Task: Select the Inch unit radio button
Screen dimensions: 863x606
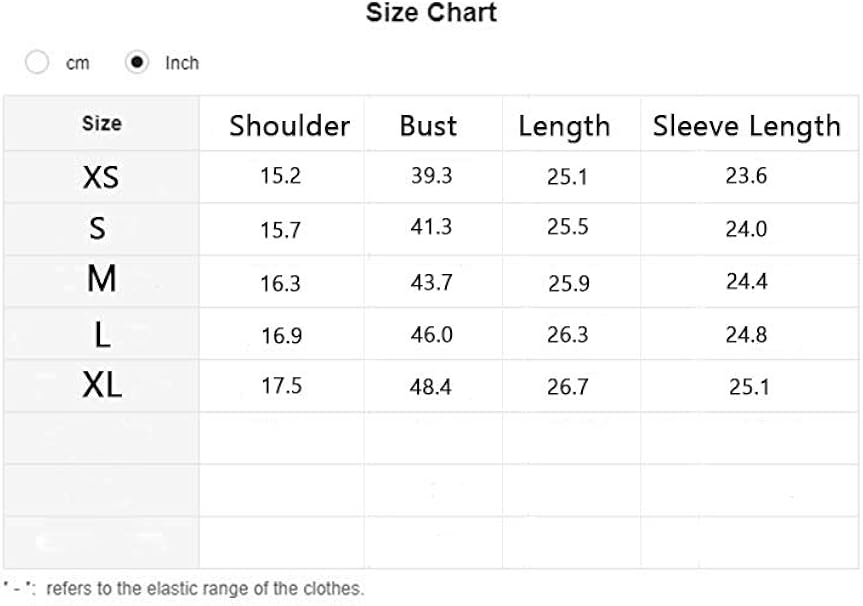Action: coord(137,63)
